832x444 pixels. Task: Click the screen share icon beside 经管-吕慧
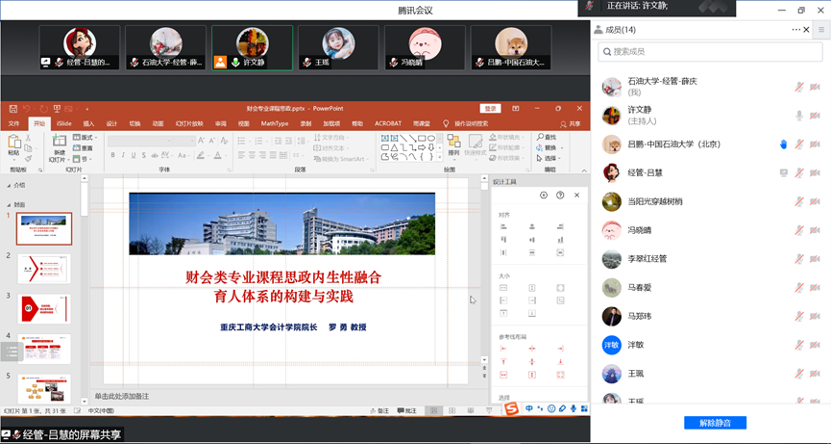coord(784,172)
